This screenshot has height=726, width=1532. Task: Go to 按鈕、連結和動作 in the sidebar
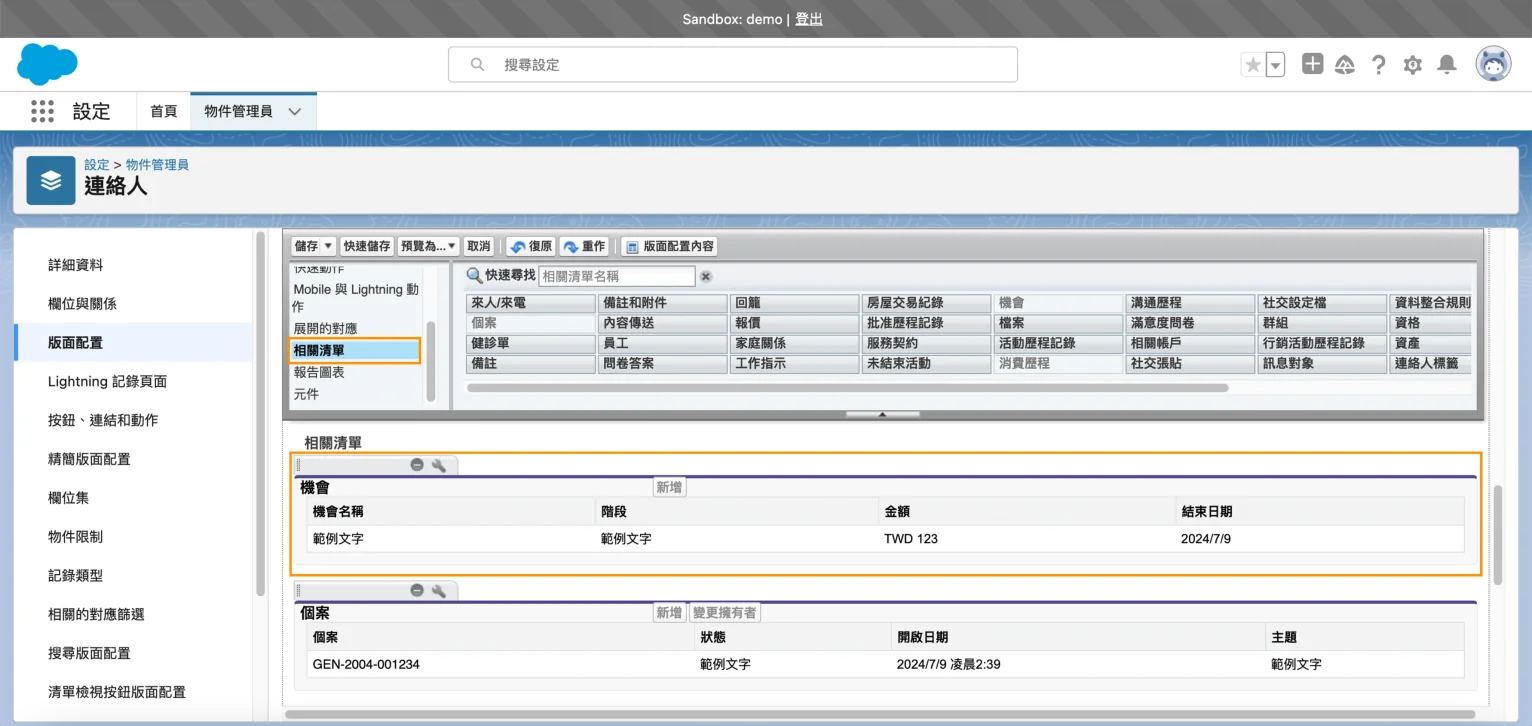103,420
